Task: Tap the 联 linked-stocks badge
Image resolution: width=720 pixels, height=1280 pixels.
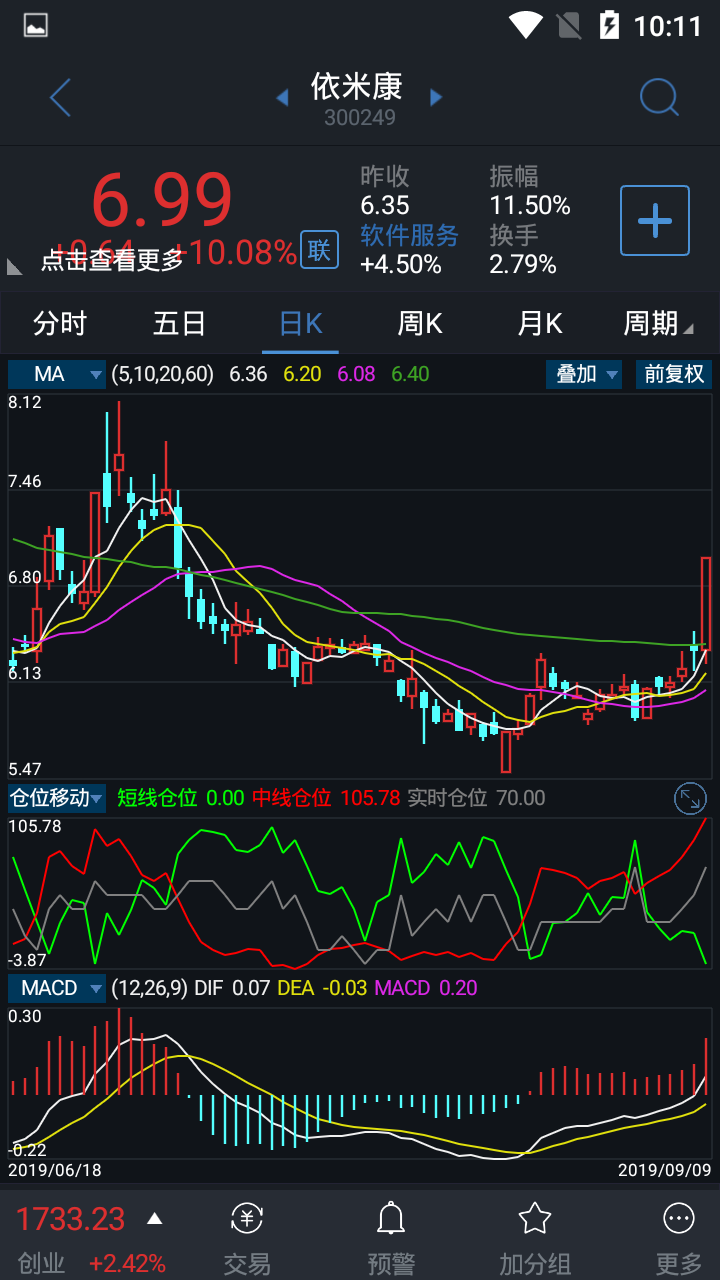Action: 319,250
